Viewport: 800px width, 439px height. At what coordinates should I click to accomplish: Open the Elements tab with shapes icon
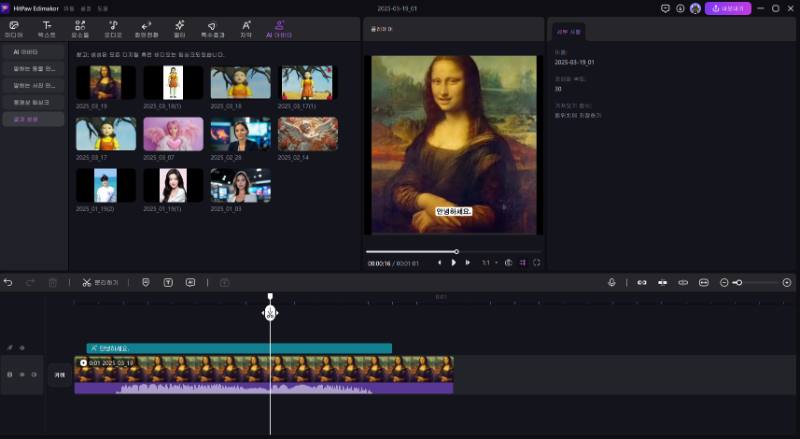(80, 29)
